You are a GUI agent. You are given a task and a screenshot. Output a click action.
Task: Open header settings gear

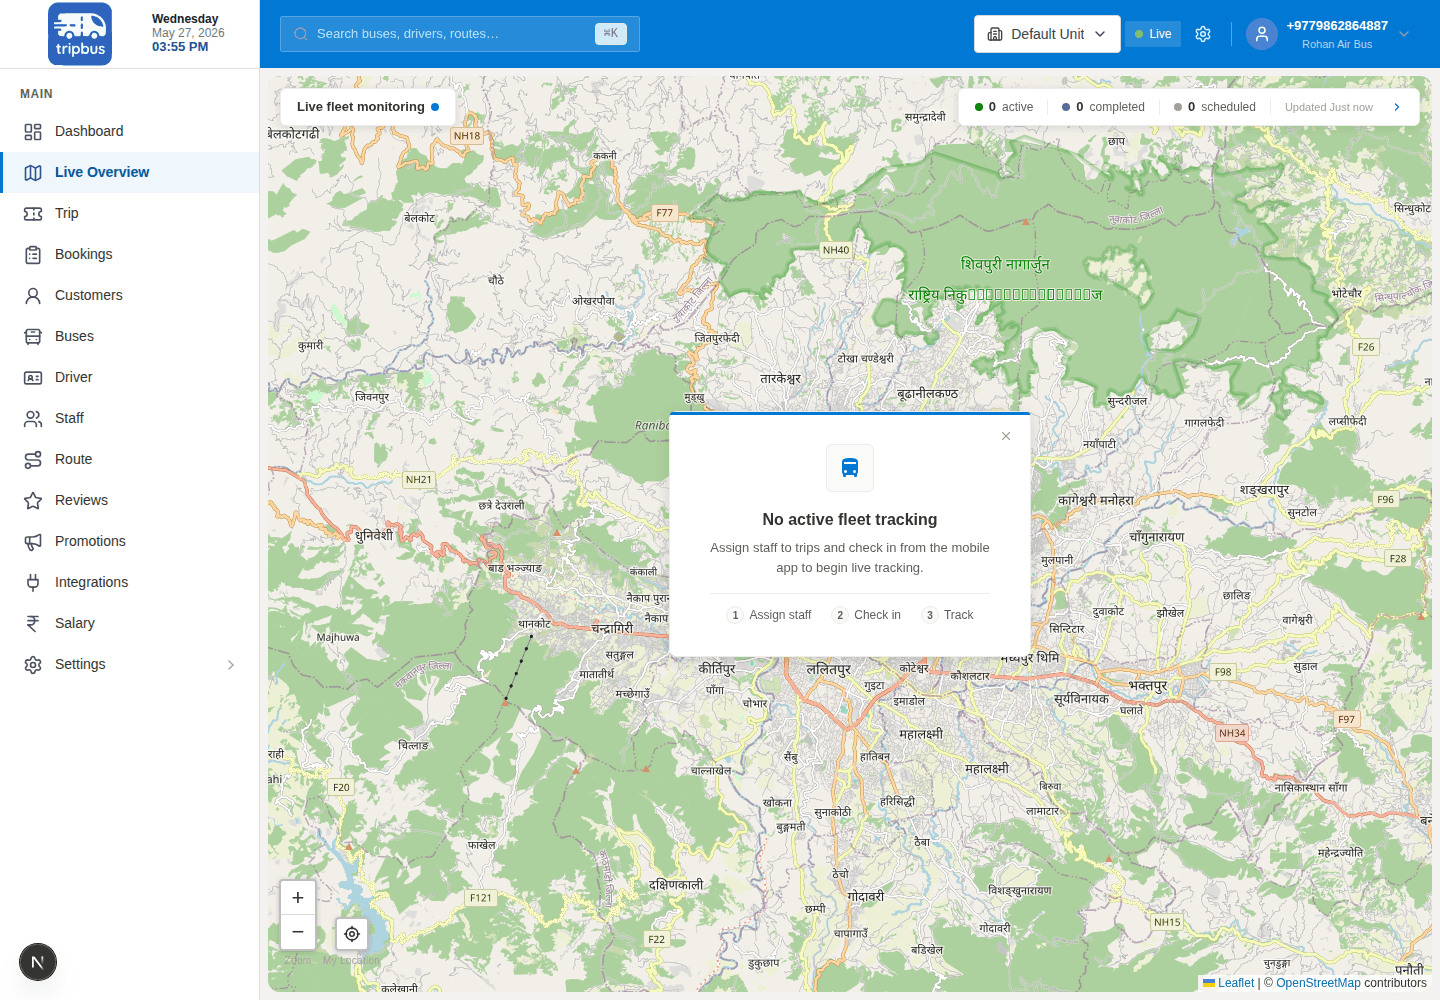coord(1203,34)
